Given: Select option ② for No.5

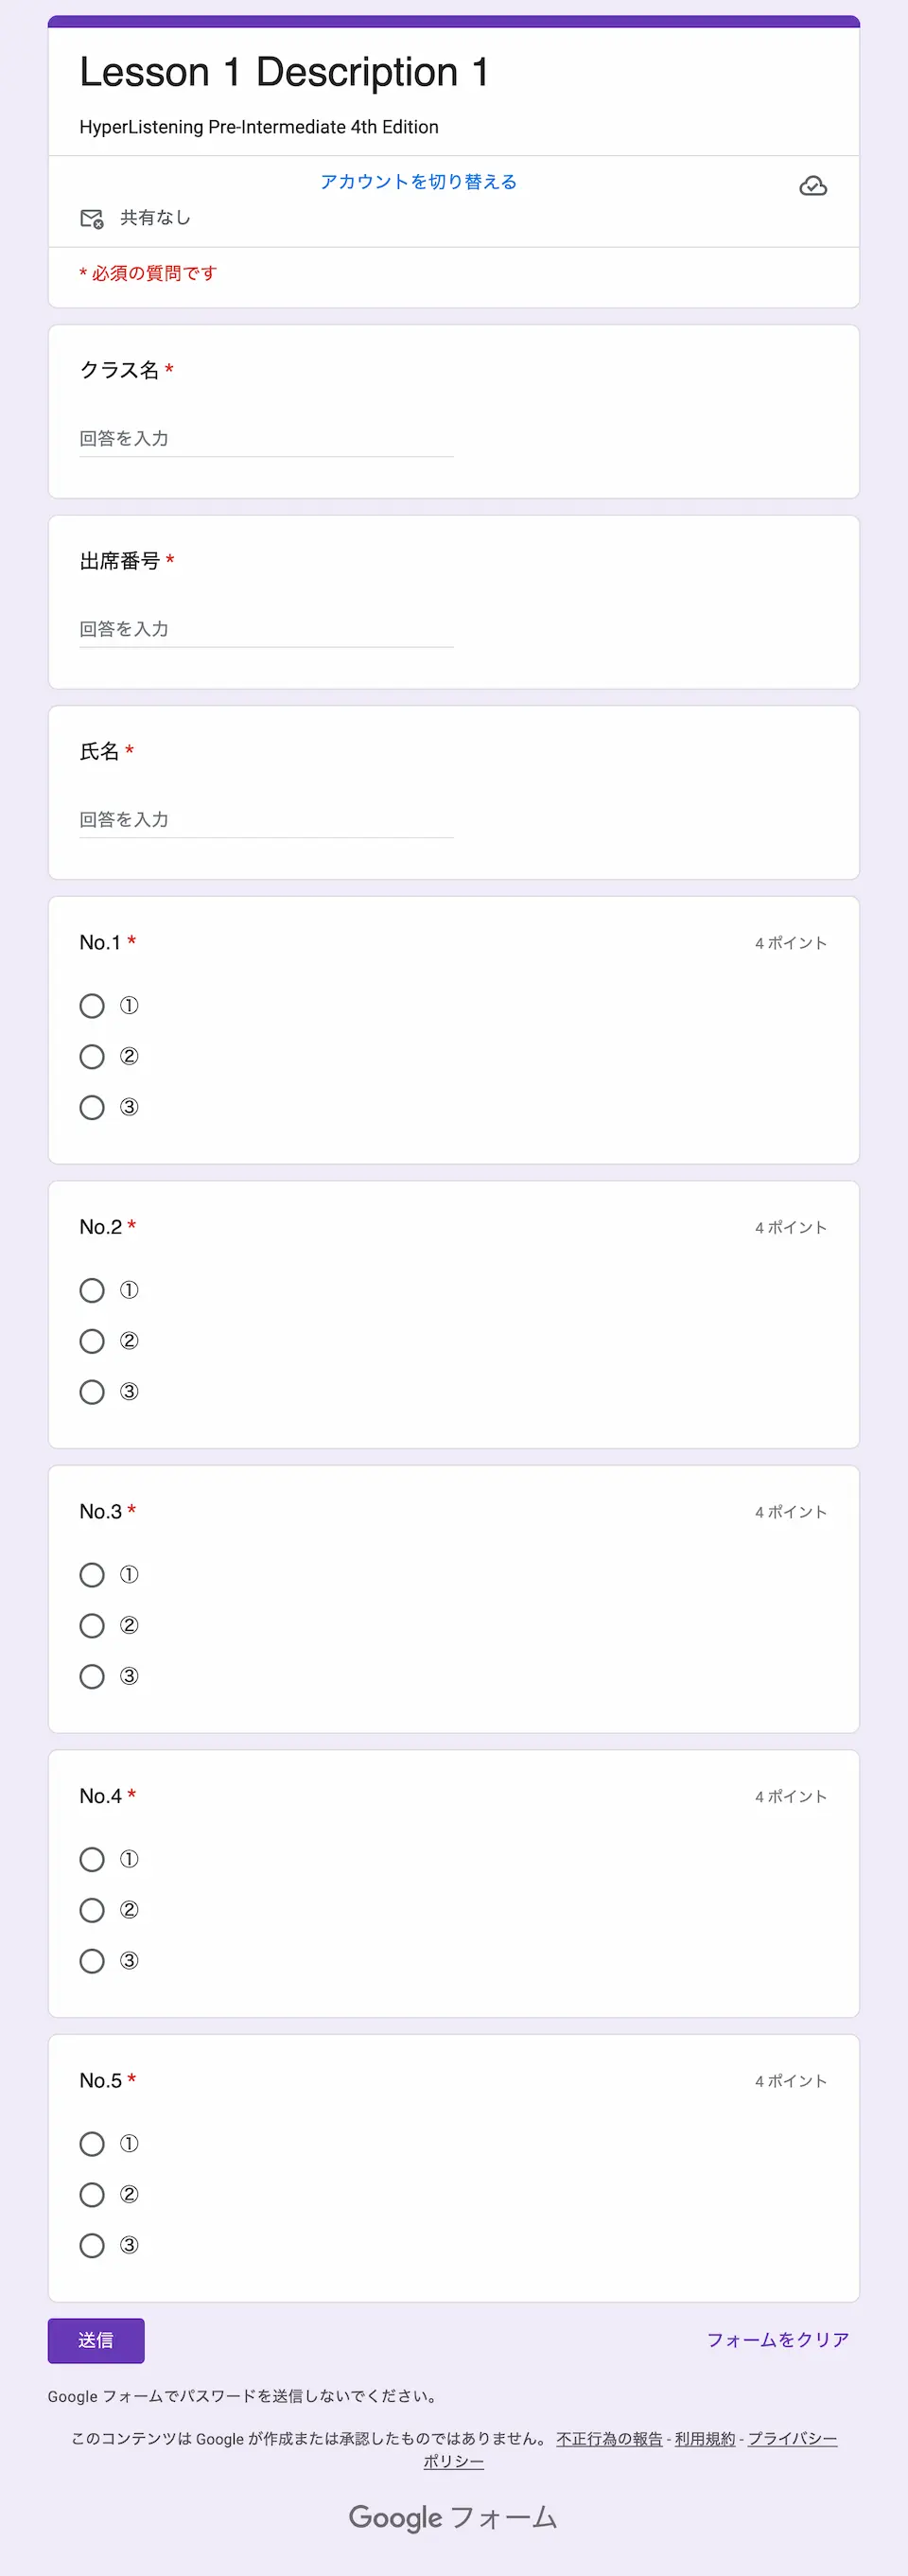Looking at the screenshot, I should point(92,2195).
